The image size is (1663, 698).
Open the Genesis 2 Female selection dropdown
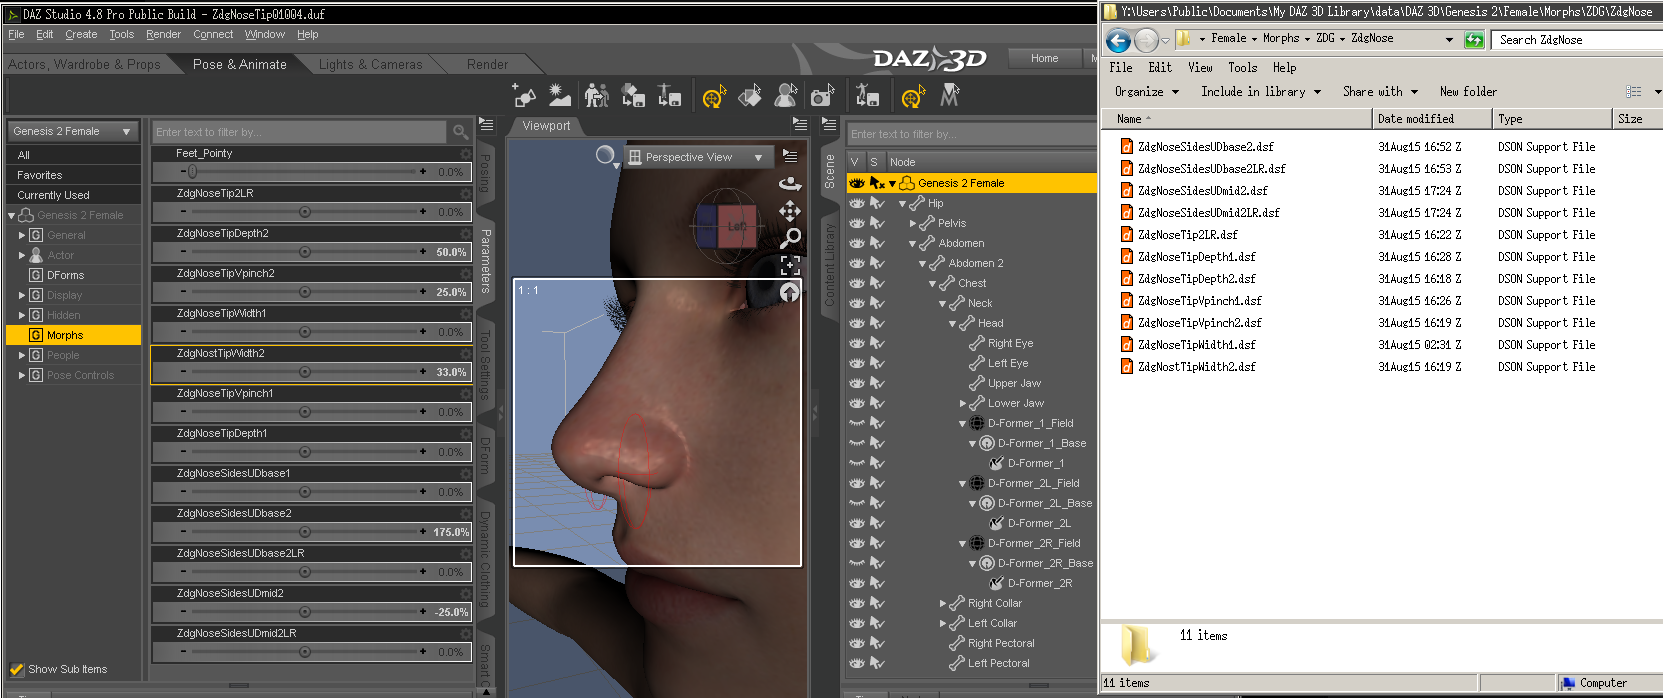(73, 131)
